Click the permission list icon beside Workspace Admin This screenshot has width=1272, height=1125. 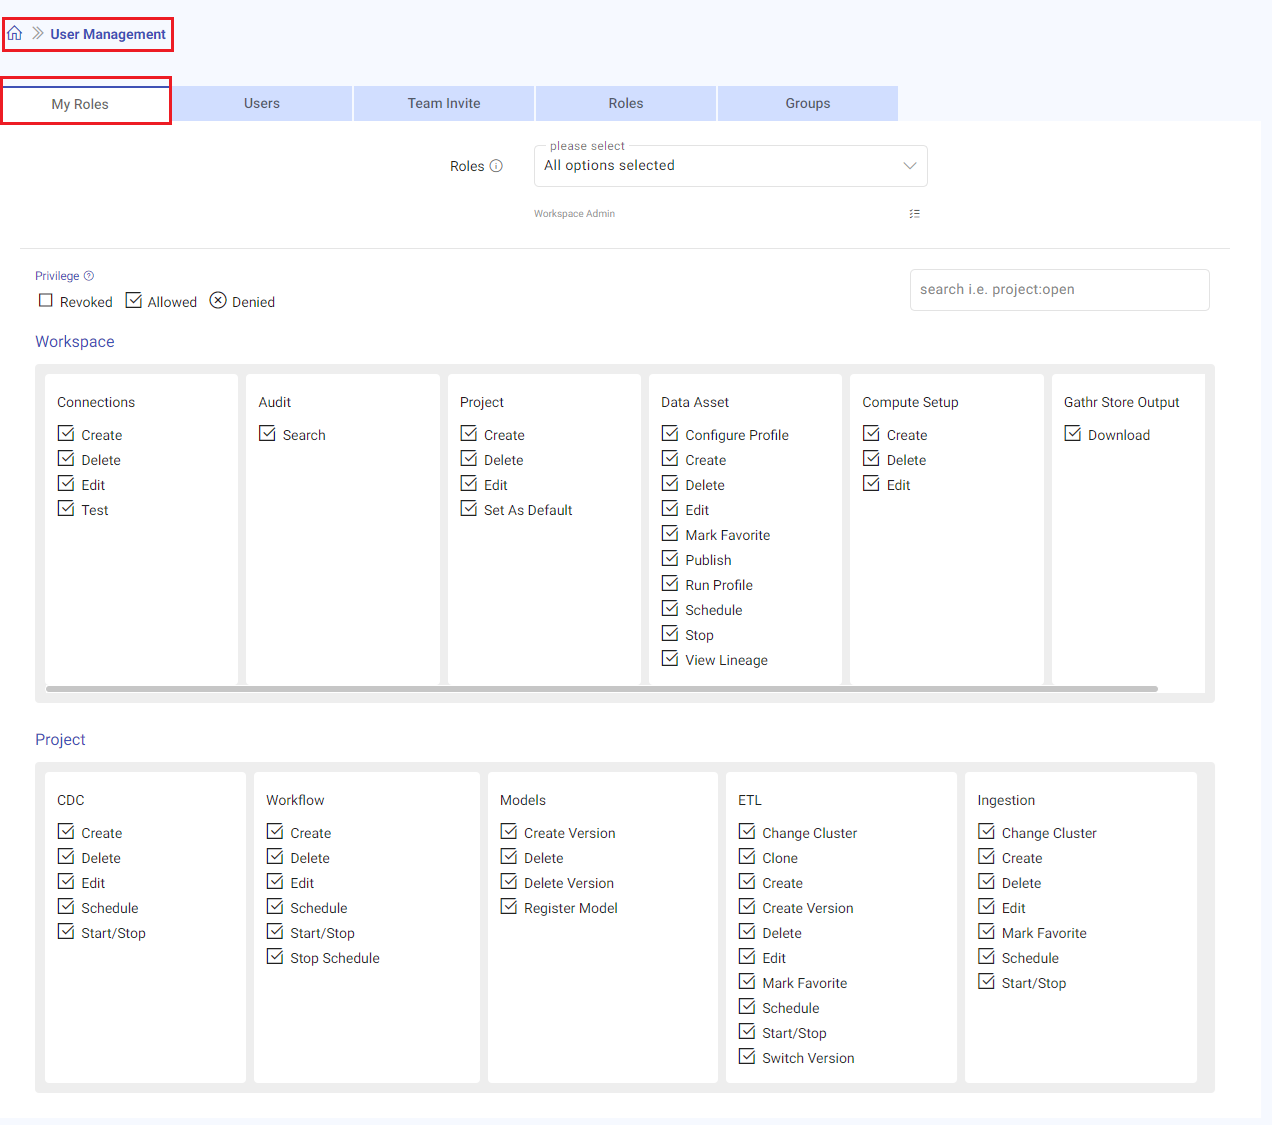914,213
